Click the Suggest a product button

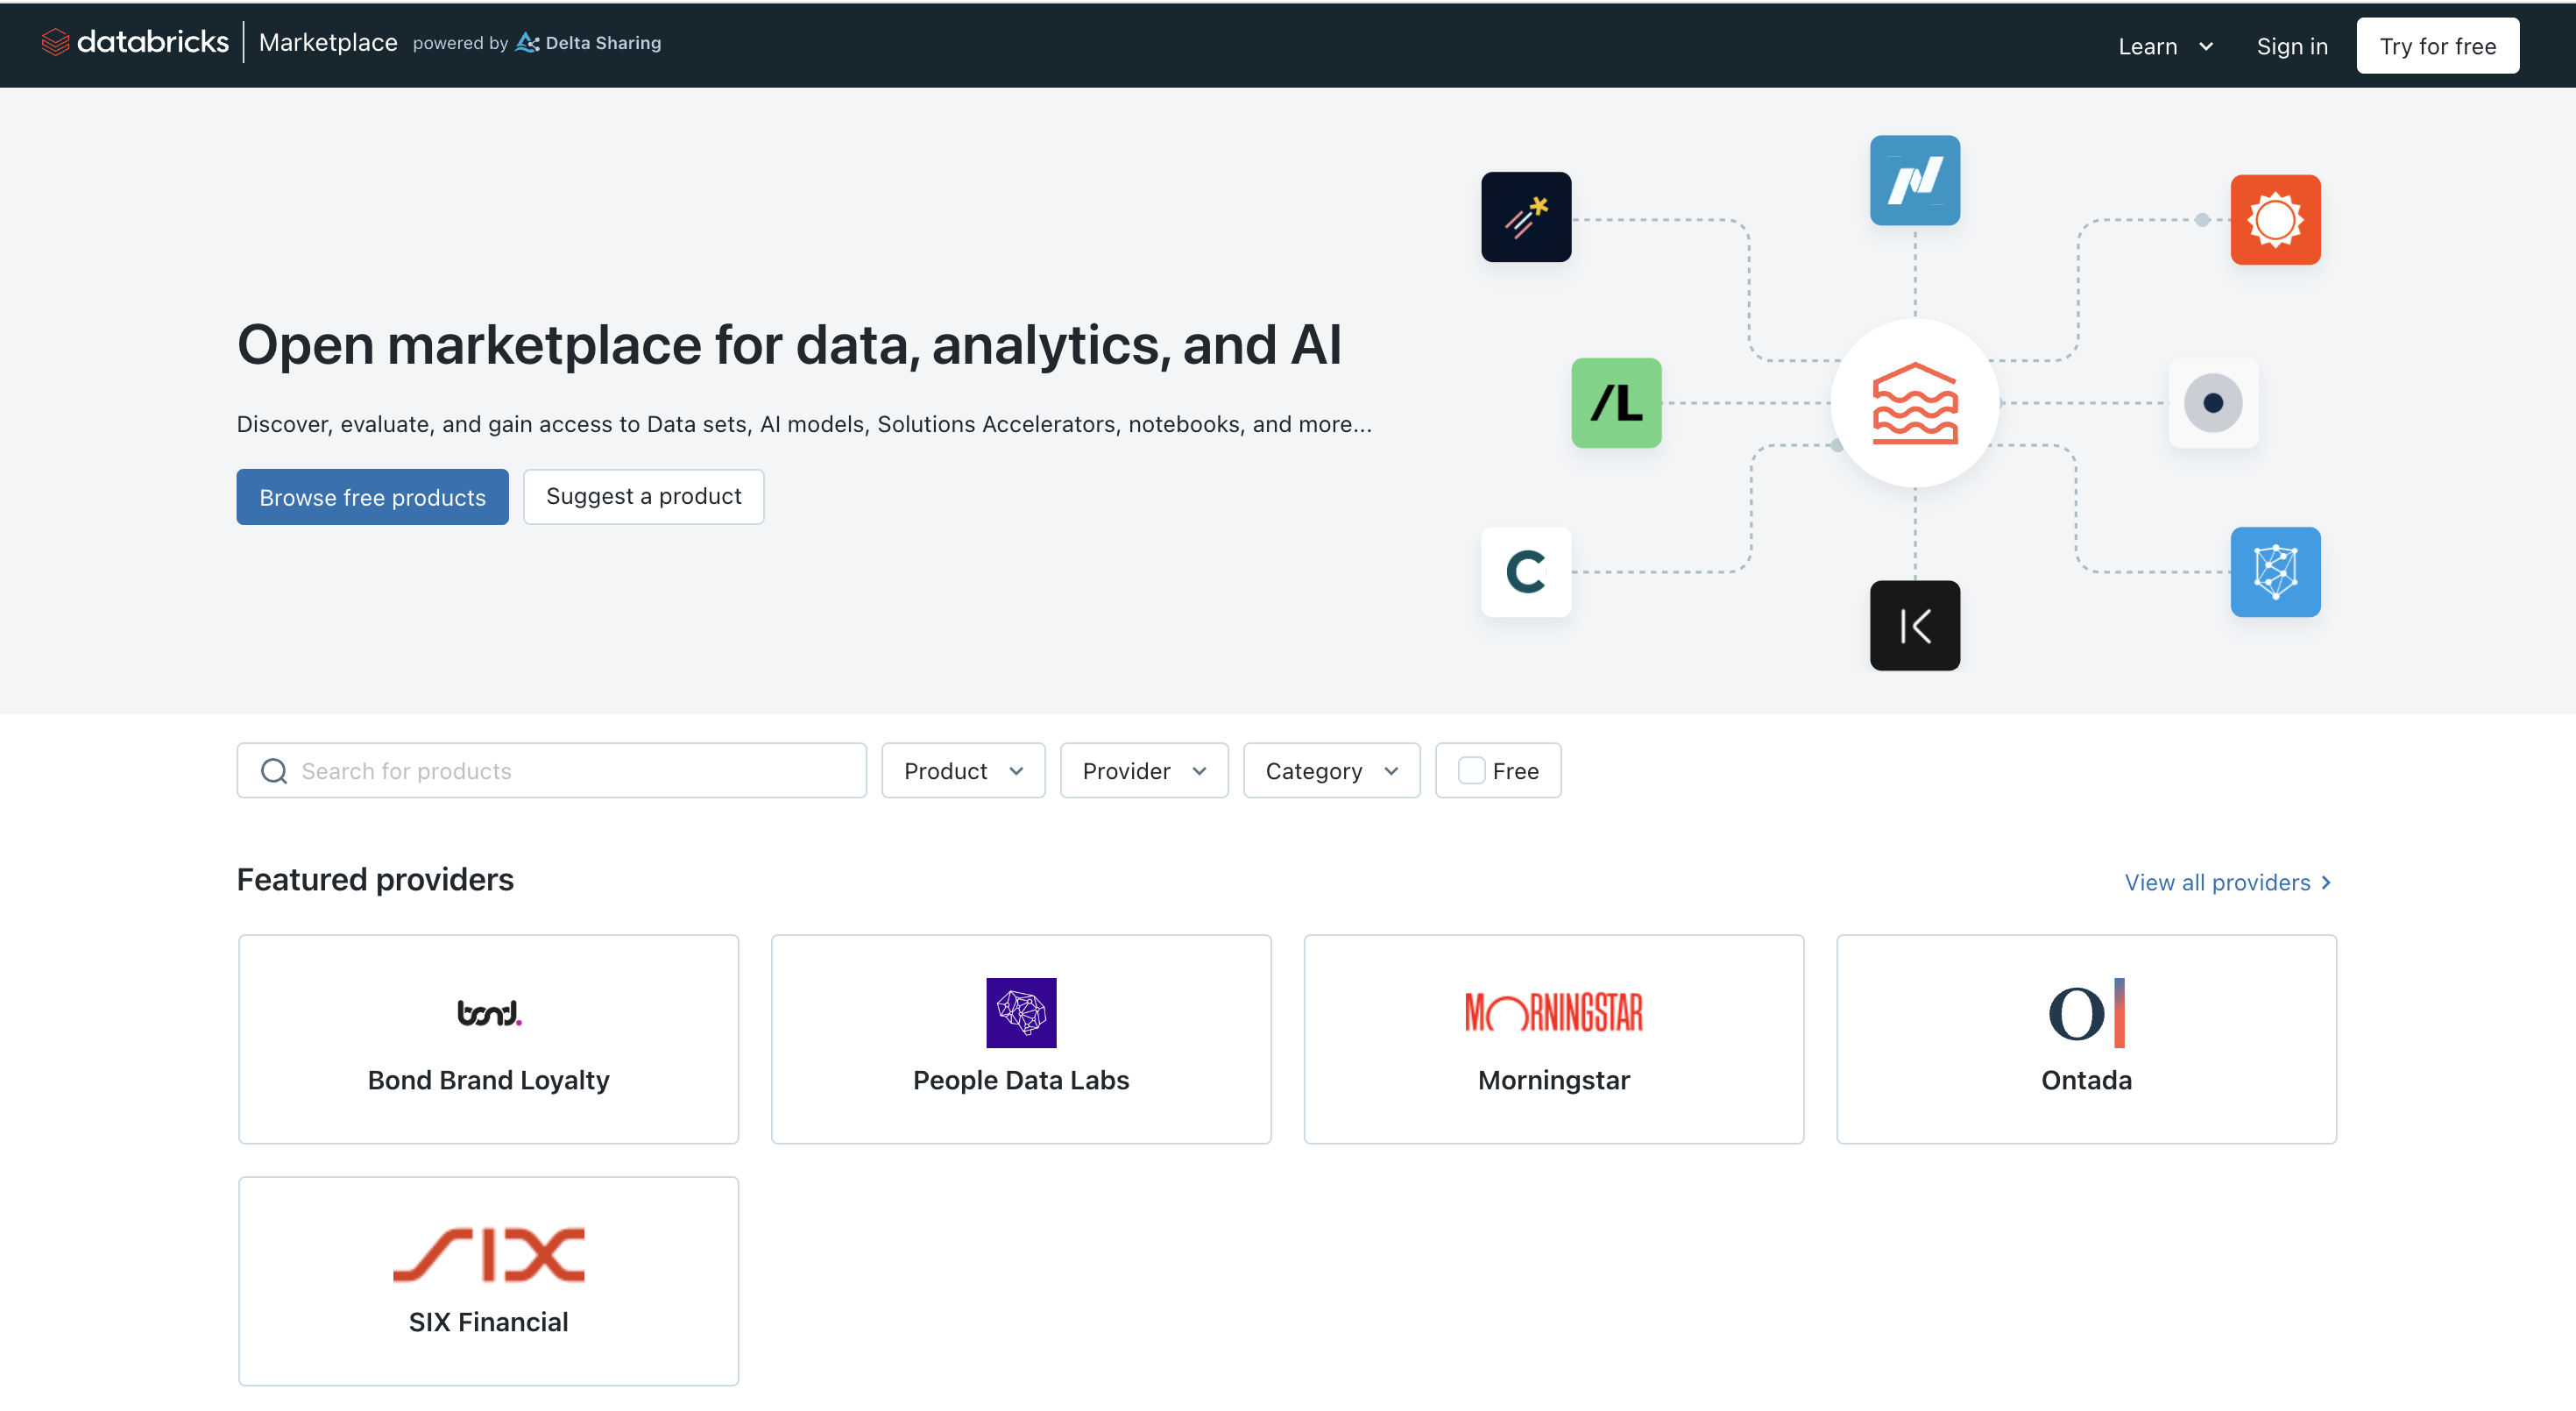click(x=643, y=497)
